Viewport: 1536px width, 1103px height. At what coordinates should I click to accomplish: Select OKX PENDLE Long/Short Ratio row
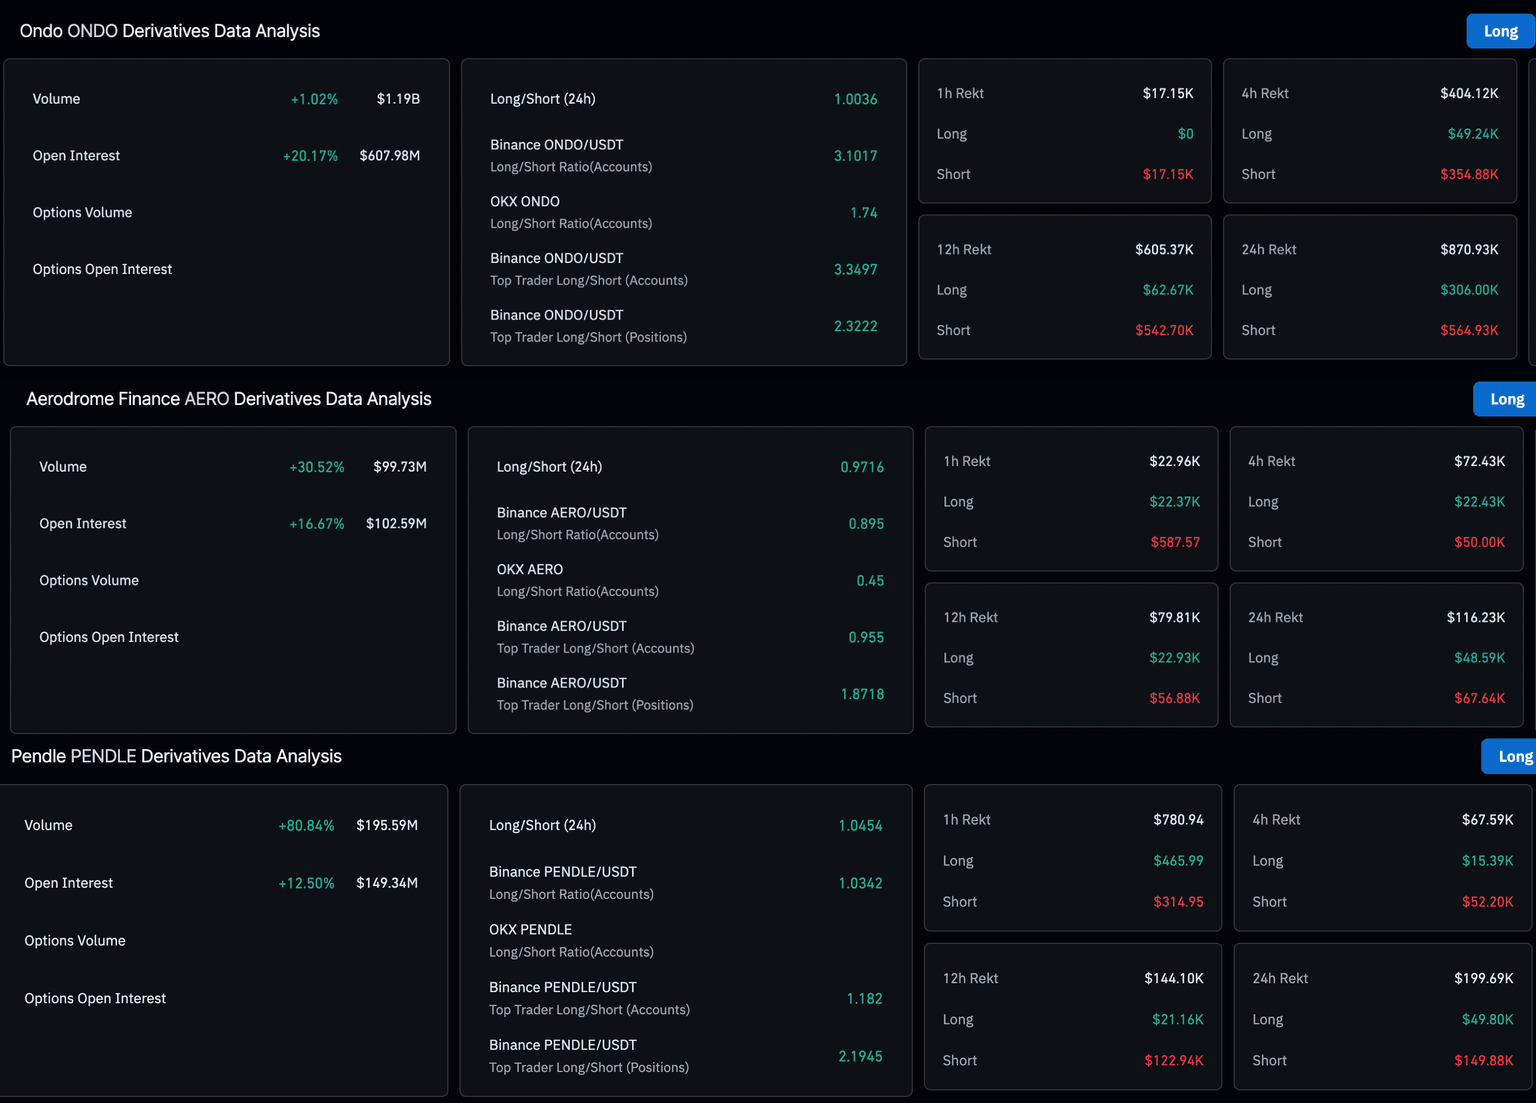[685, 940]
